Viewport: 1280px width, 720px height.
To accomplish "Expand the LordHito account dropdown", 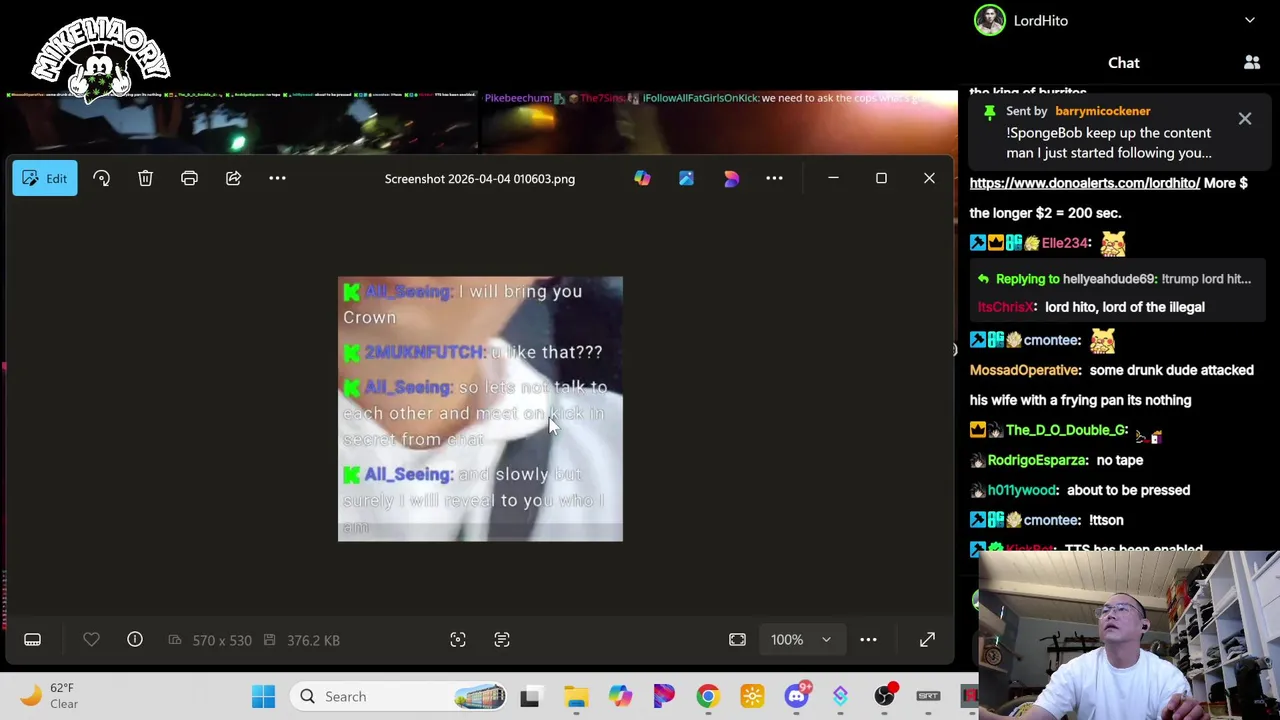I will point(1249,20).
